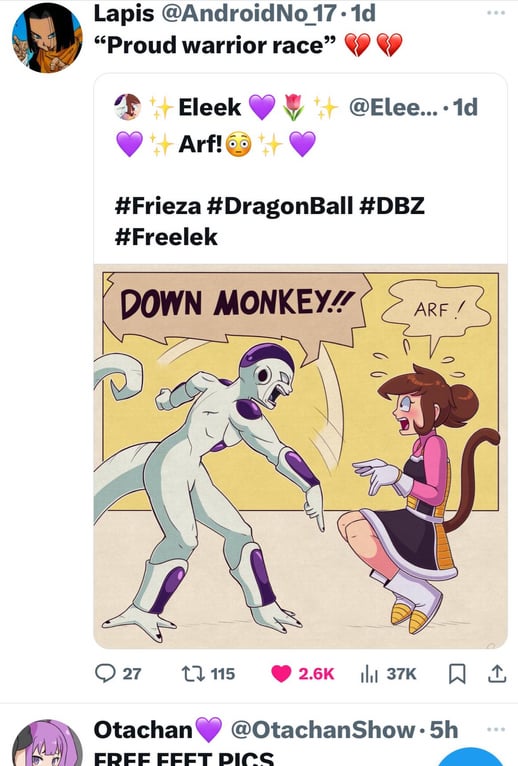View analytics icon showing 37K views

point(369,674)
